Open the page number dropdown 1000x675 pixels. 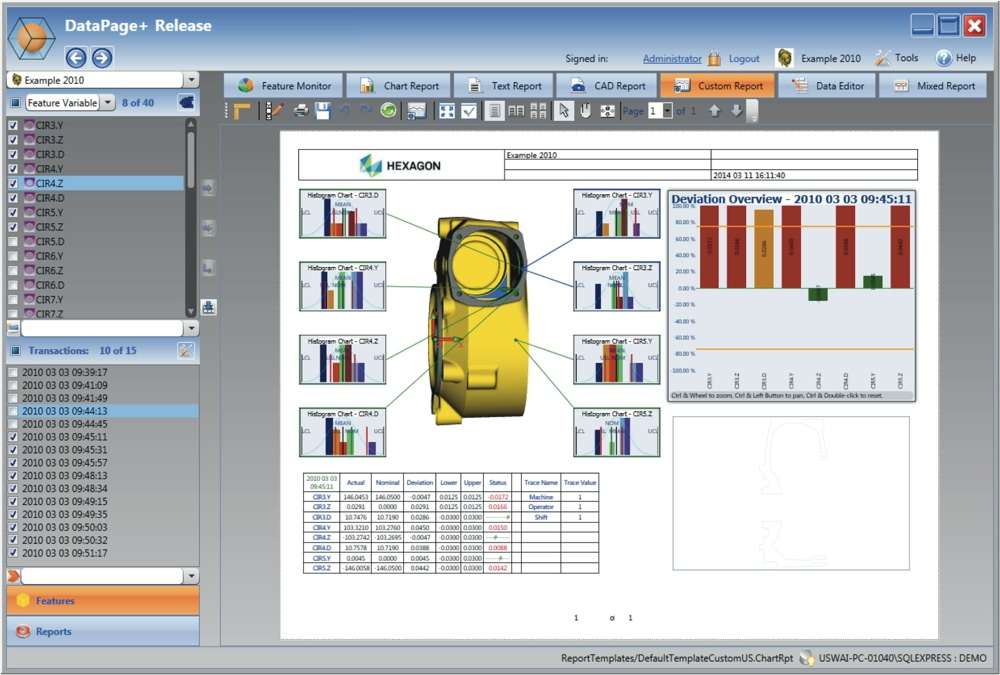(667, 111)
